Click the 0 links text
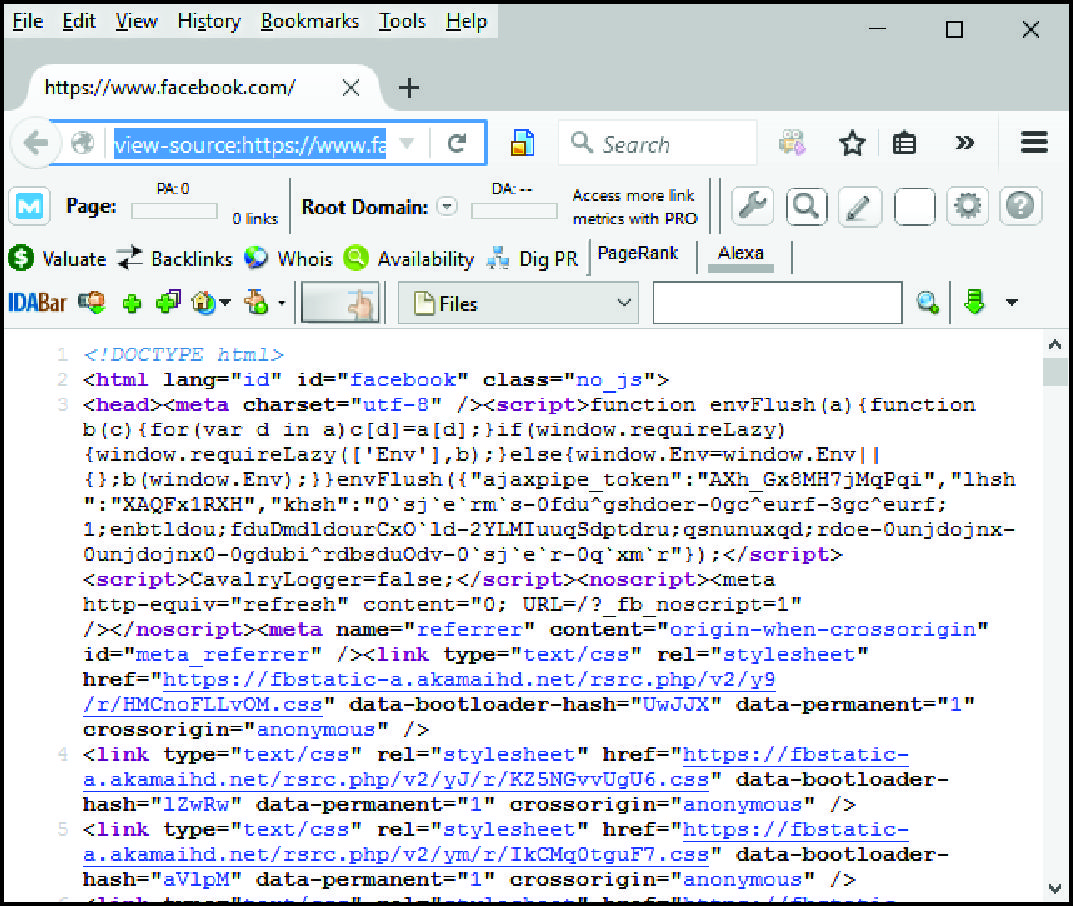Screen dimensions: 1073x906 [255, 218]
